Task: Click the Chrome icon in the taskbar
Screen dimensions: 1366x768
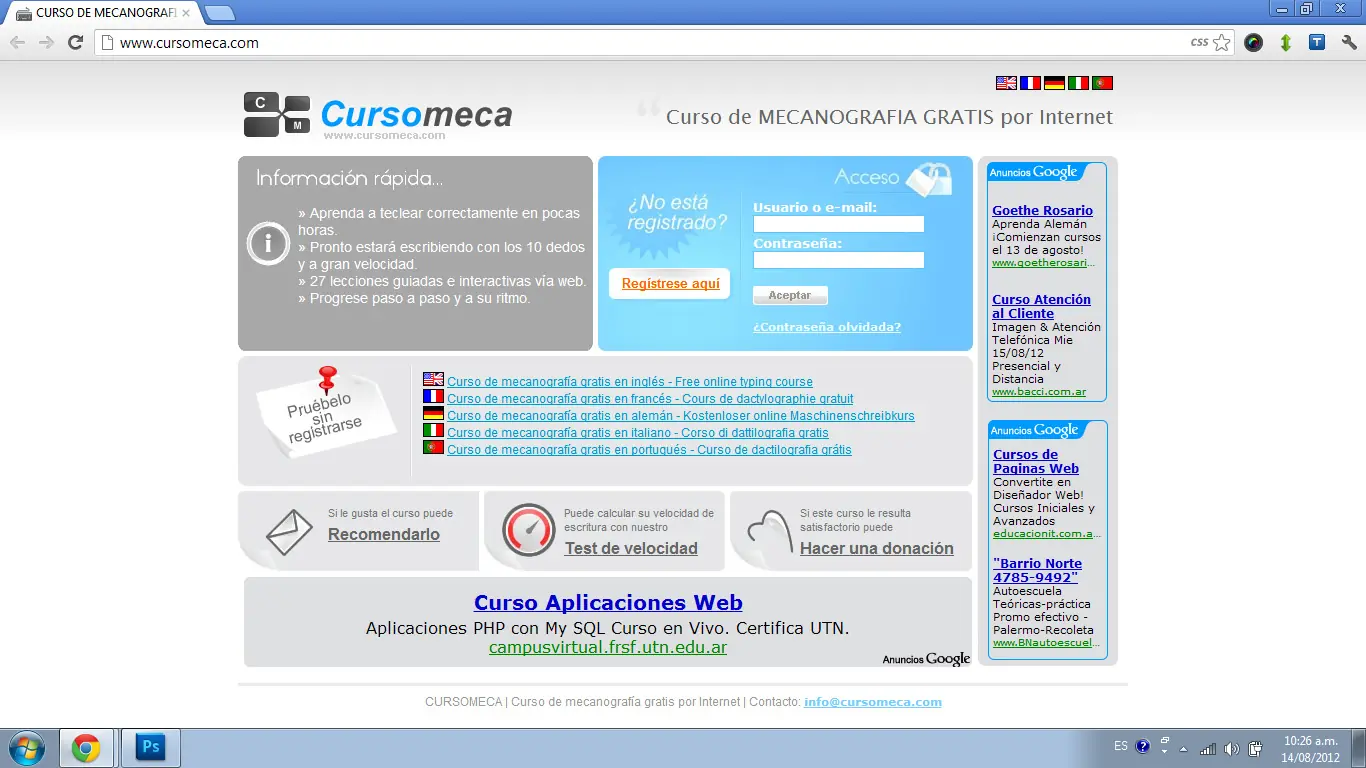Action: click(x=86, y=748)
